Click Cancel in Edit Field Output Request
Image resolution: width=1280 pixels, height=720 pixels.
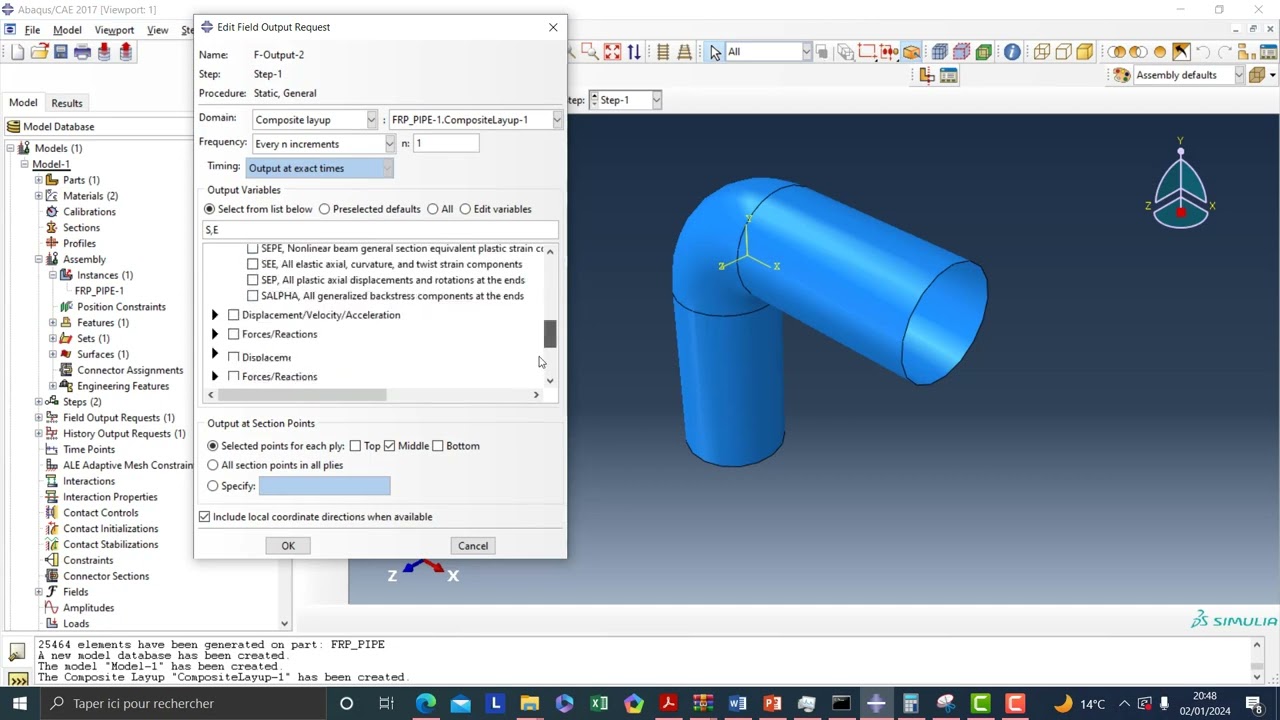tap(473, 546)
